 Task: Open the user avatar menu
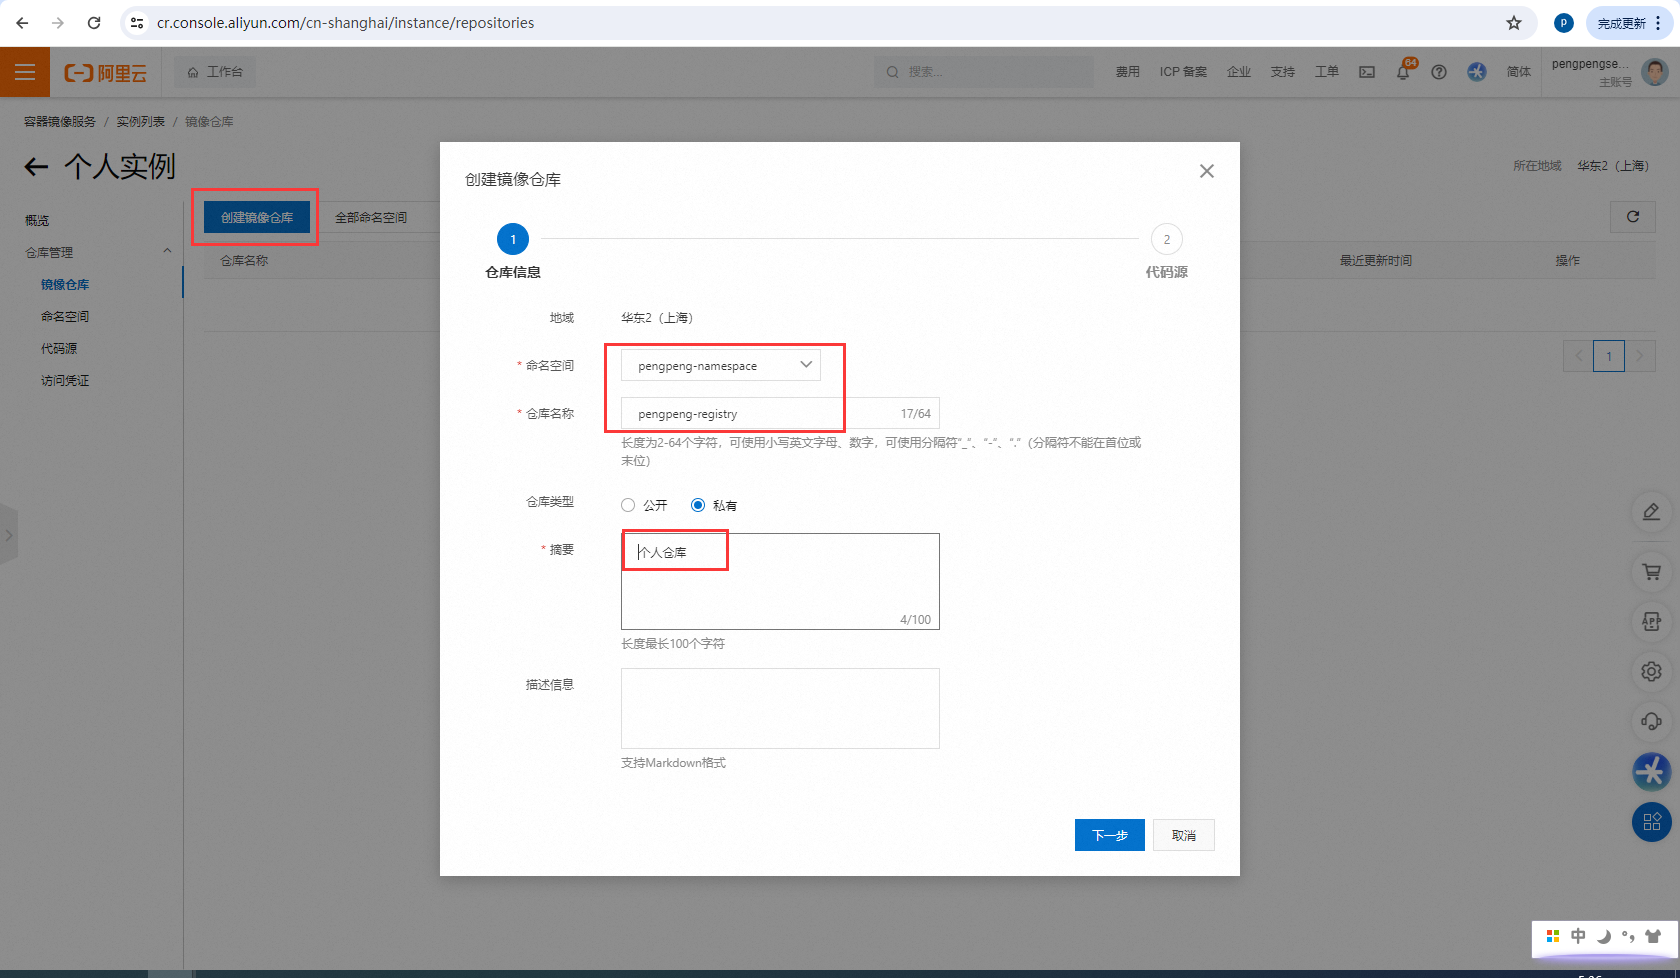click(x=1655, y=72)
